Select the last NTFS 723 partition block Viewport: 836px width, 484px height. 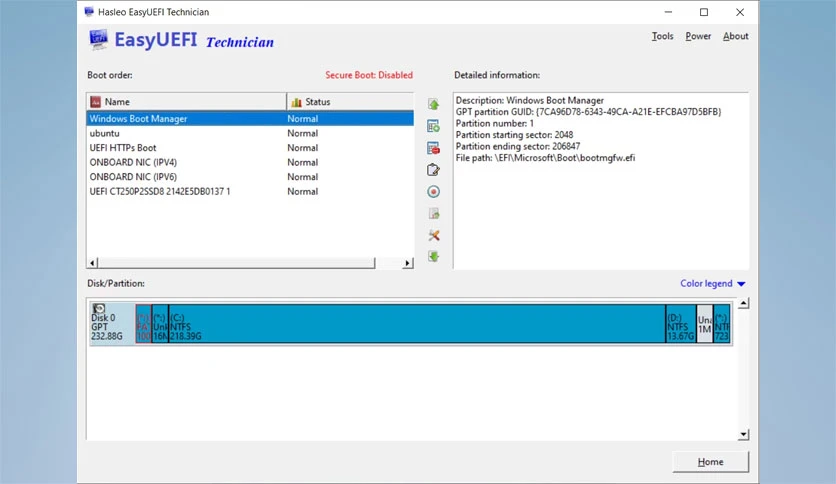[721, 324]
